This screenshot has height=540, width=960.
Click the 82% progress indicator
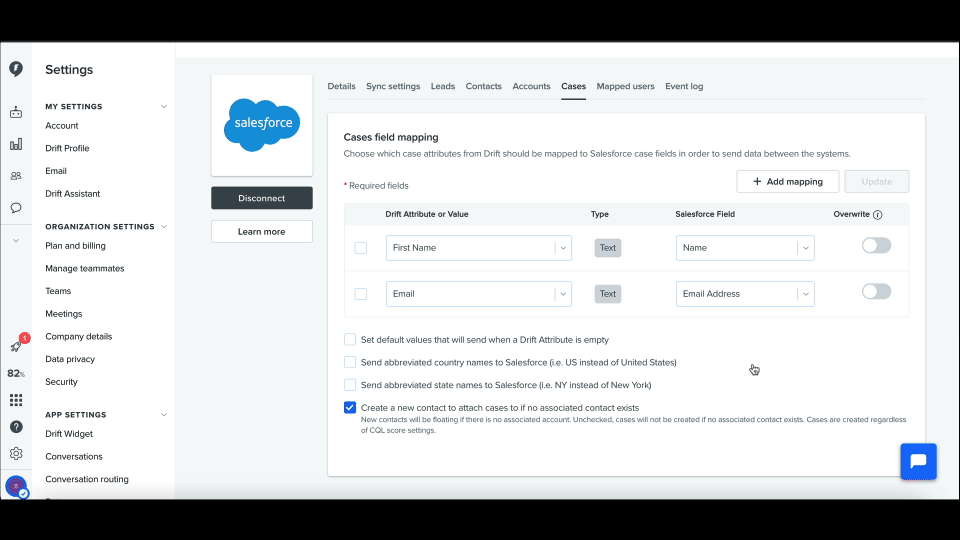(x=16, y=373)
